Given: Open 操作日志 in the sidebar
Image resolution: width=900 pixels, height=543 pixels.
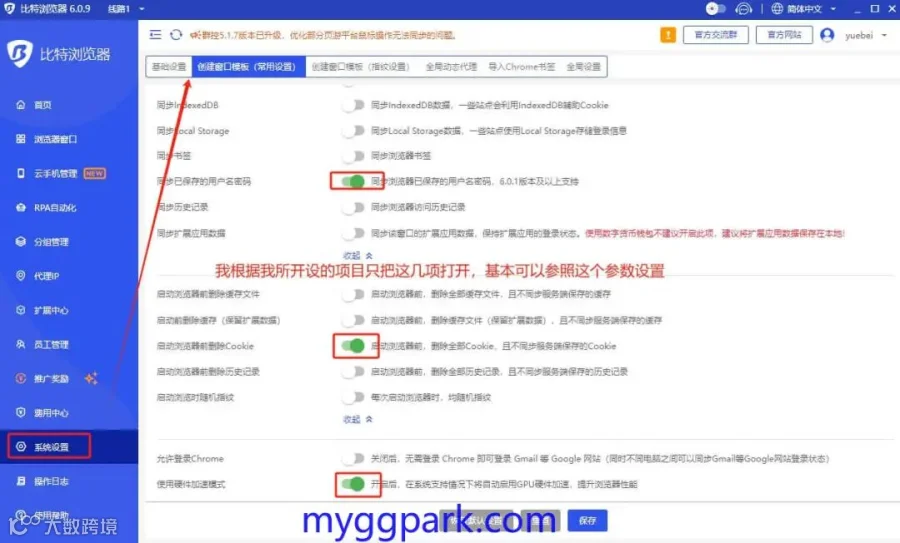Looking at the screenshot, I should pos(51,481).
